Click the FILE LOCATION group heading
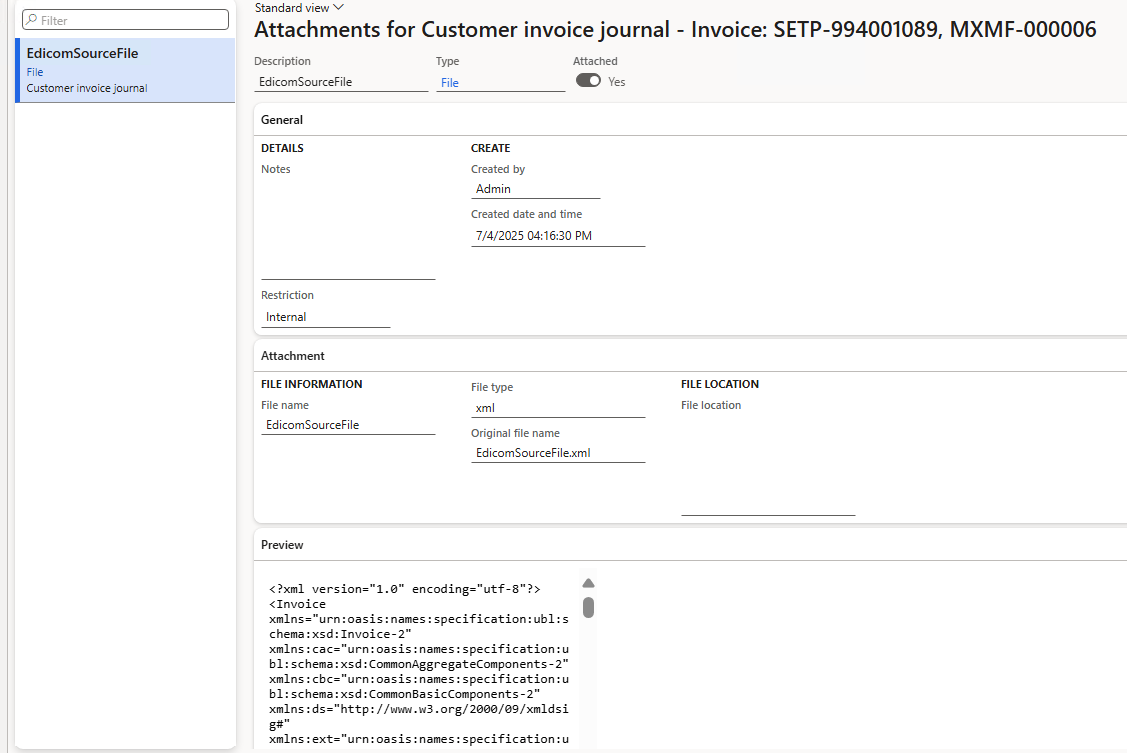The width and height of the screenshot is (1127, 753). click(x=719, y=384)
